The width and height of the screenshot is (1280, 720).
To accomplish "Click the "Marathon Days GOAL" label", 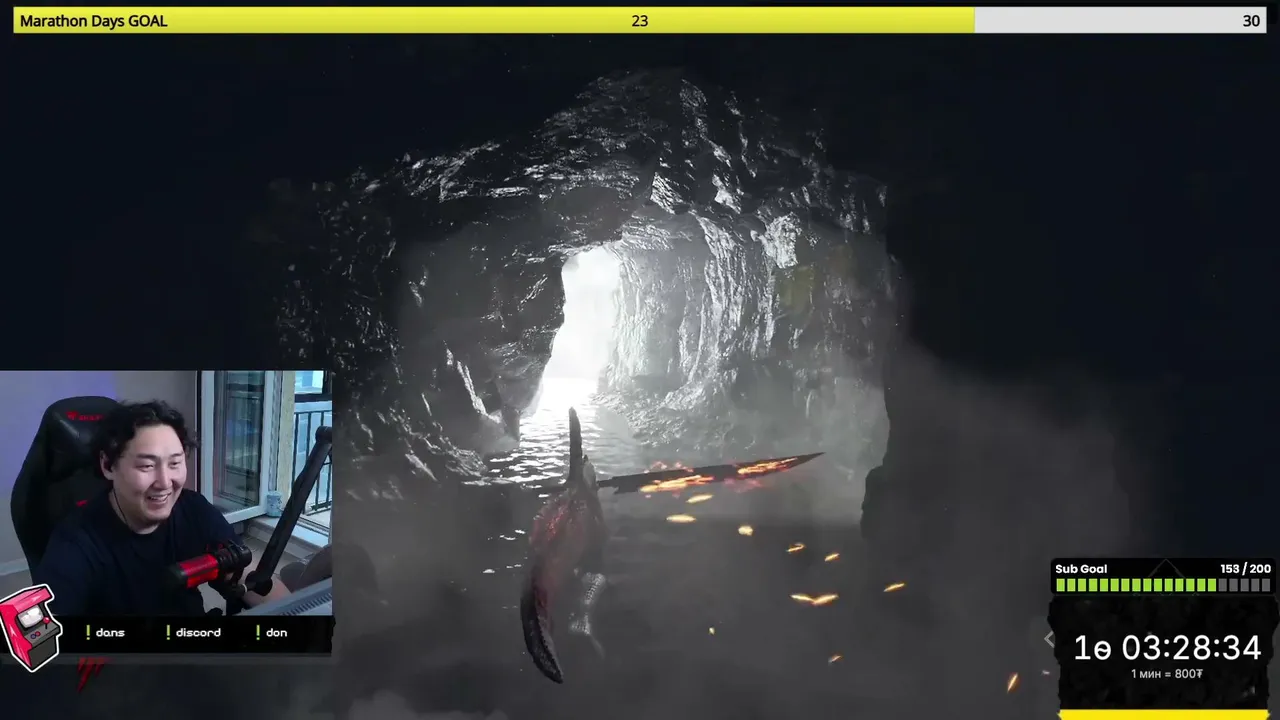I will click(93, 21).
